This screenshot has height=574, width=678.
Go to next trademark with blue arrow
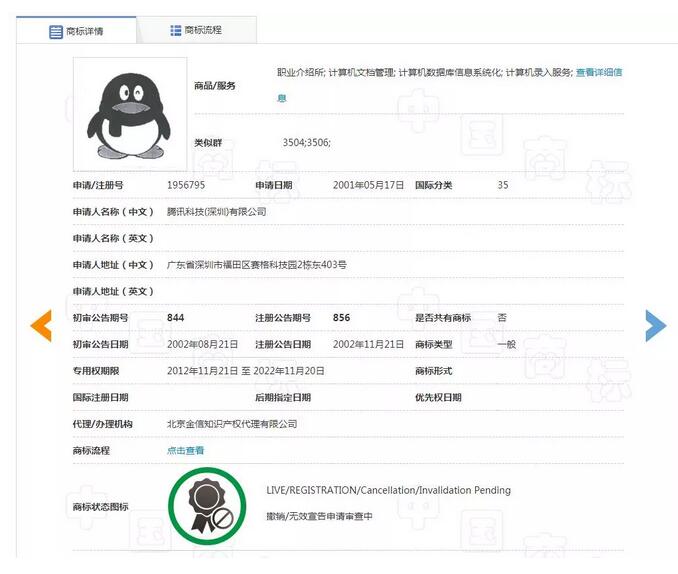tap(656, 326)
